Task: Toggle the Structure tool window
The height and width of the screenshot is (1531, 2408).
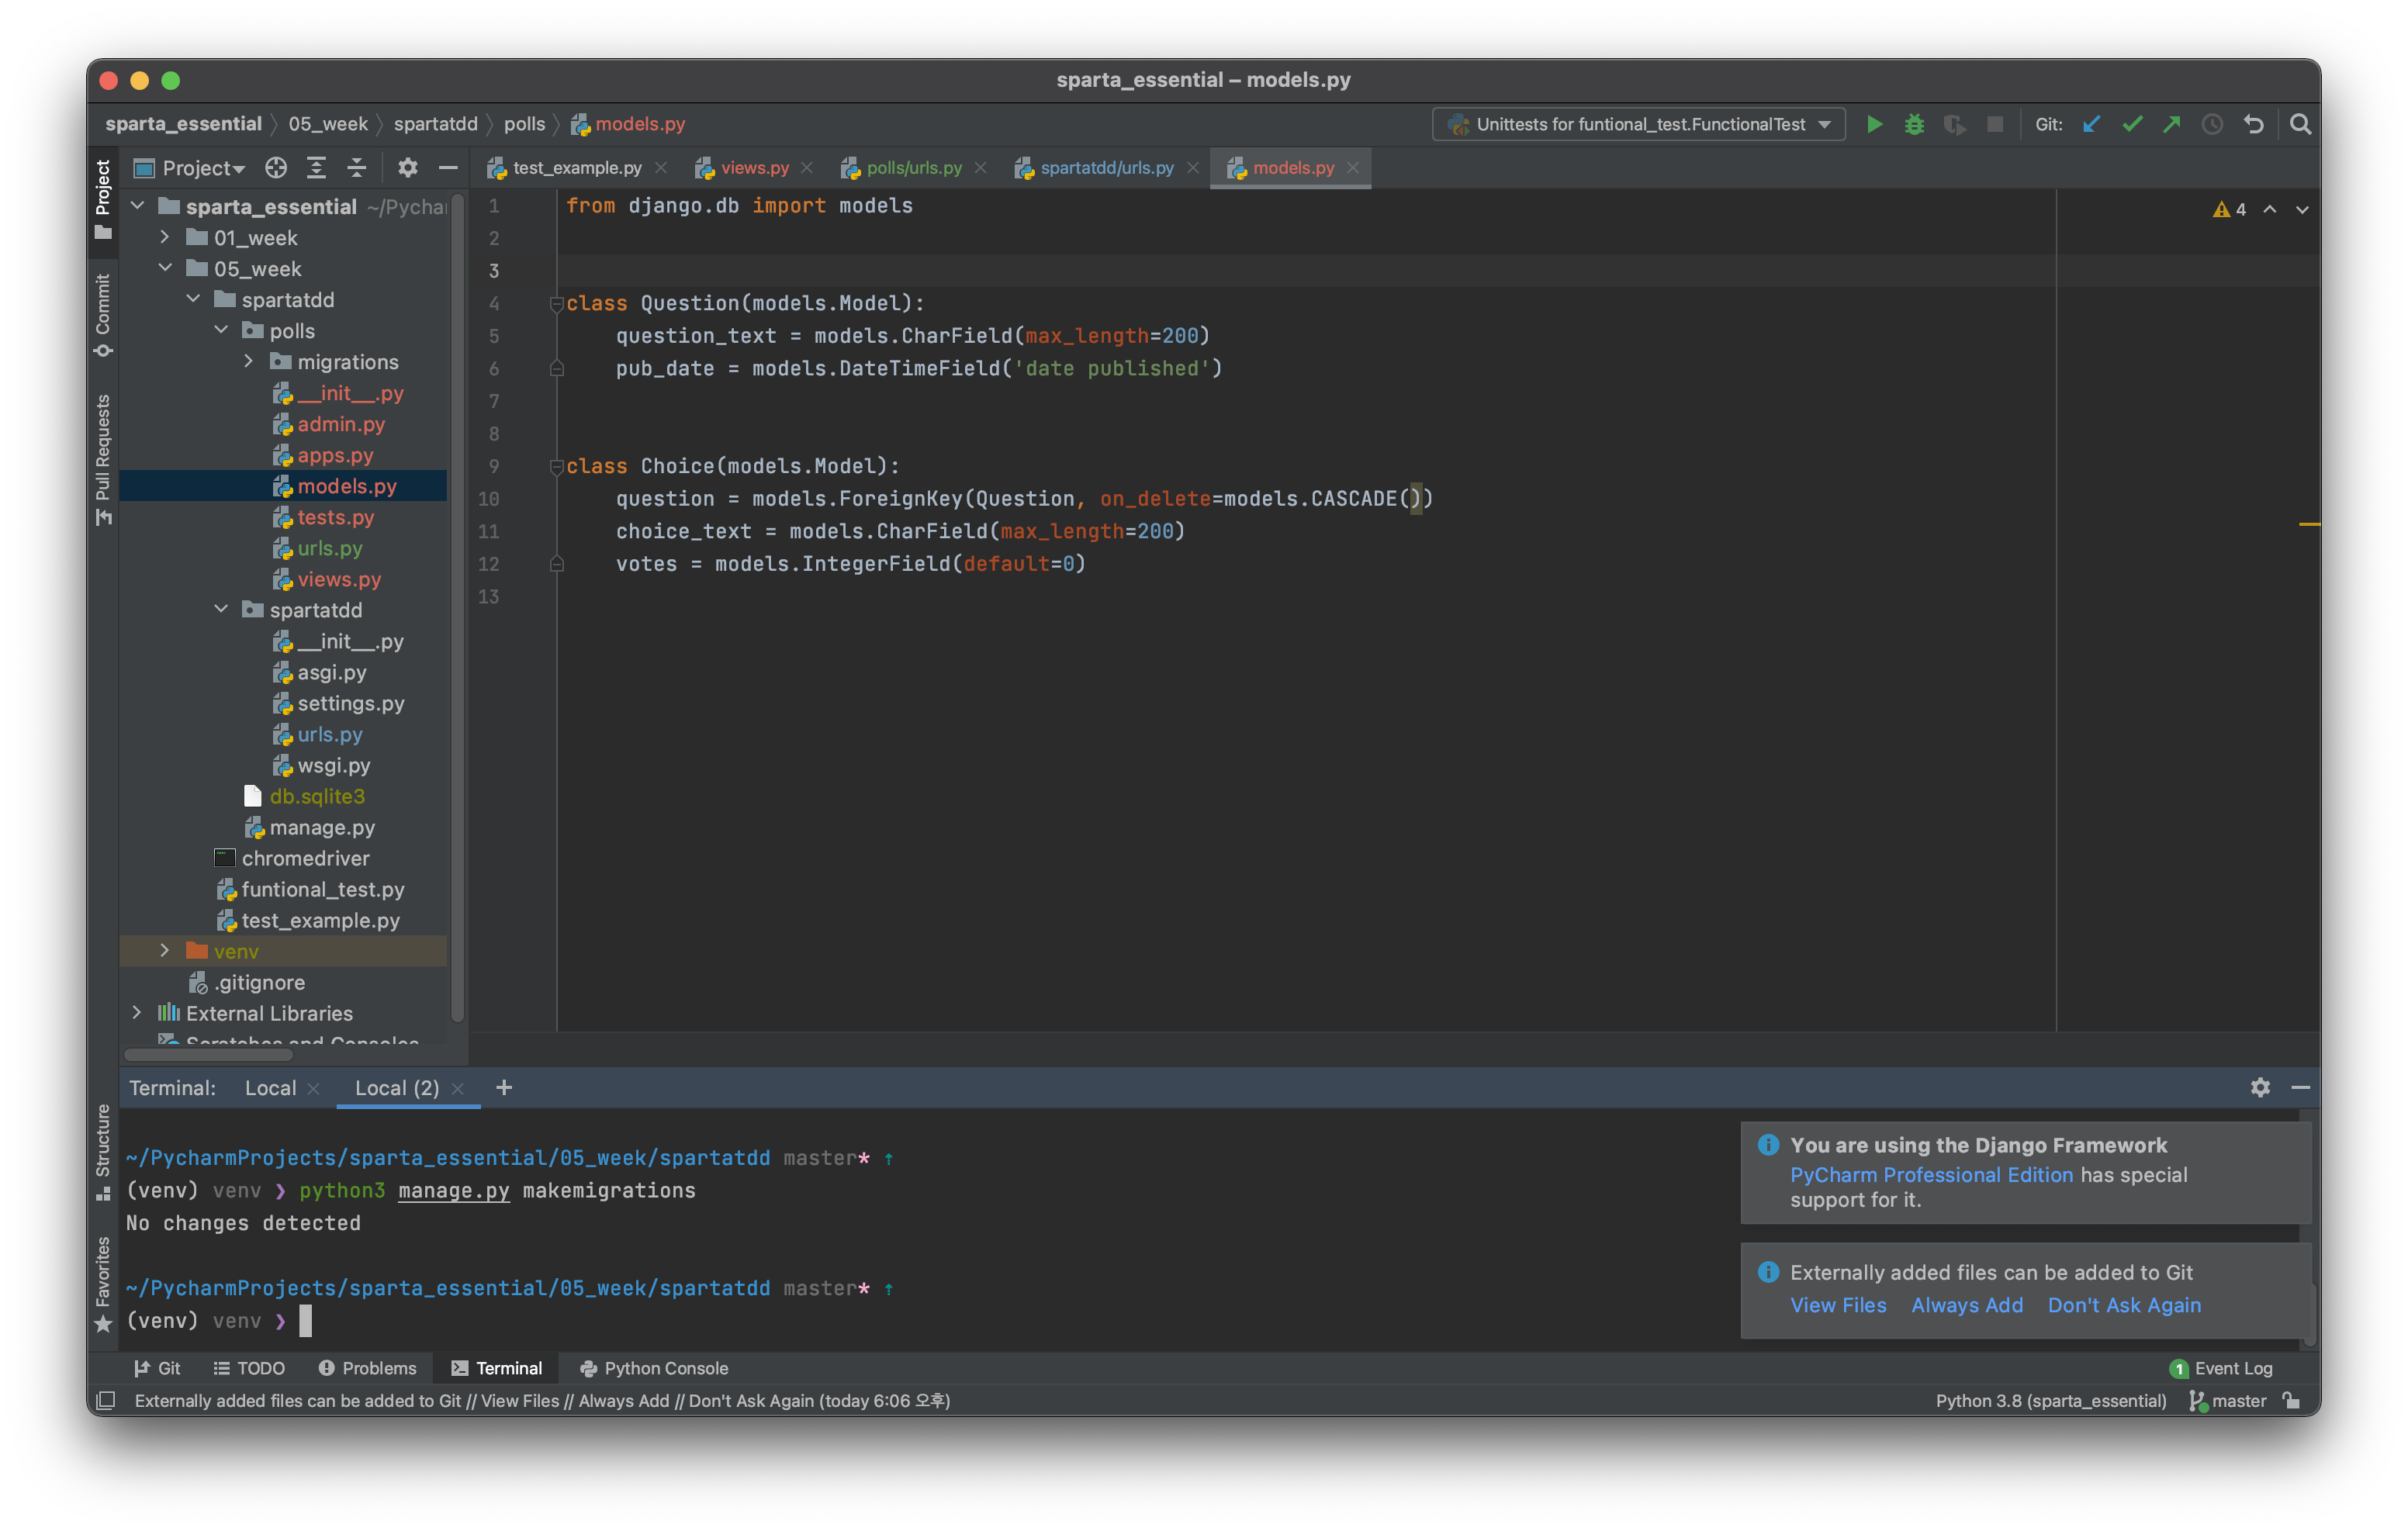Action: point(102,1150)
